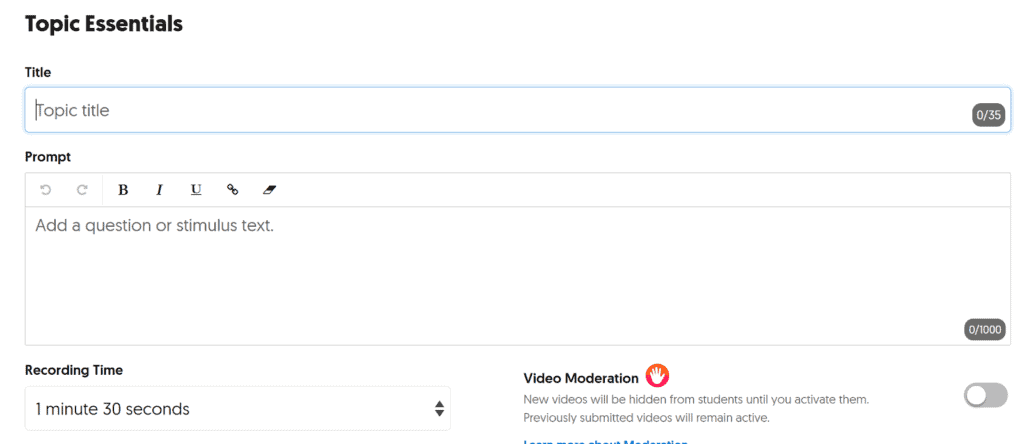Click the Video Moderation label
The image size is (1024, 444).
tap(581, 378)
